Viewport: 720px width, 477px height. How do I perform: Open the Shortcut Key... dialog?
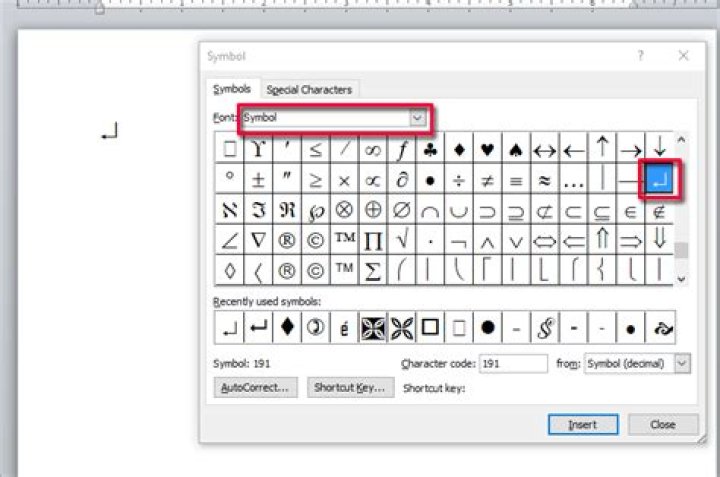pos(350,387)
